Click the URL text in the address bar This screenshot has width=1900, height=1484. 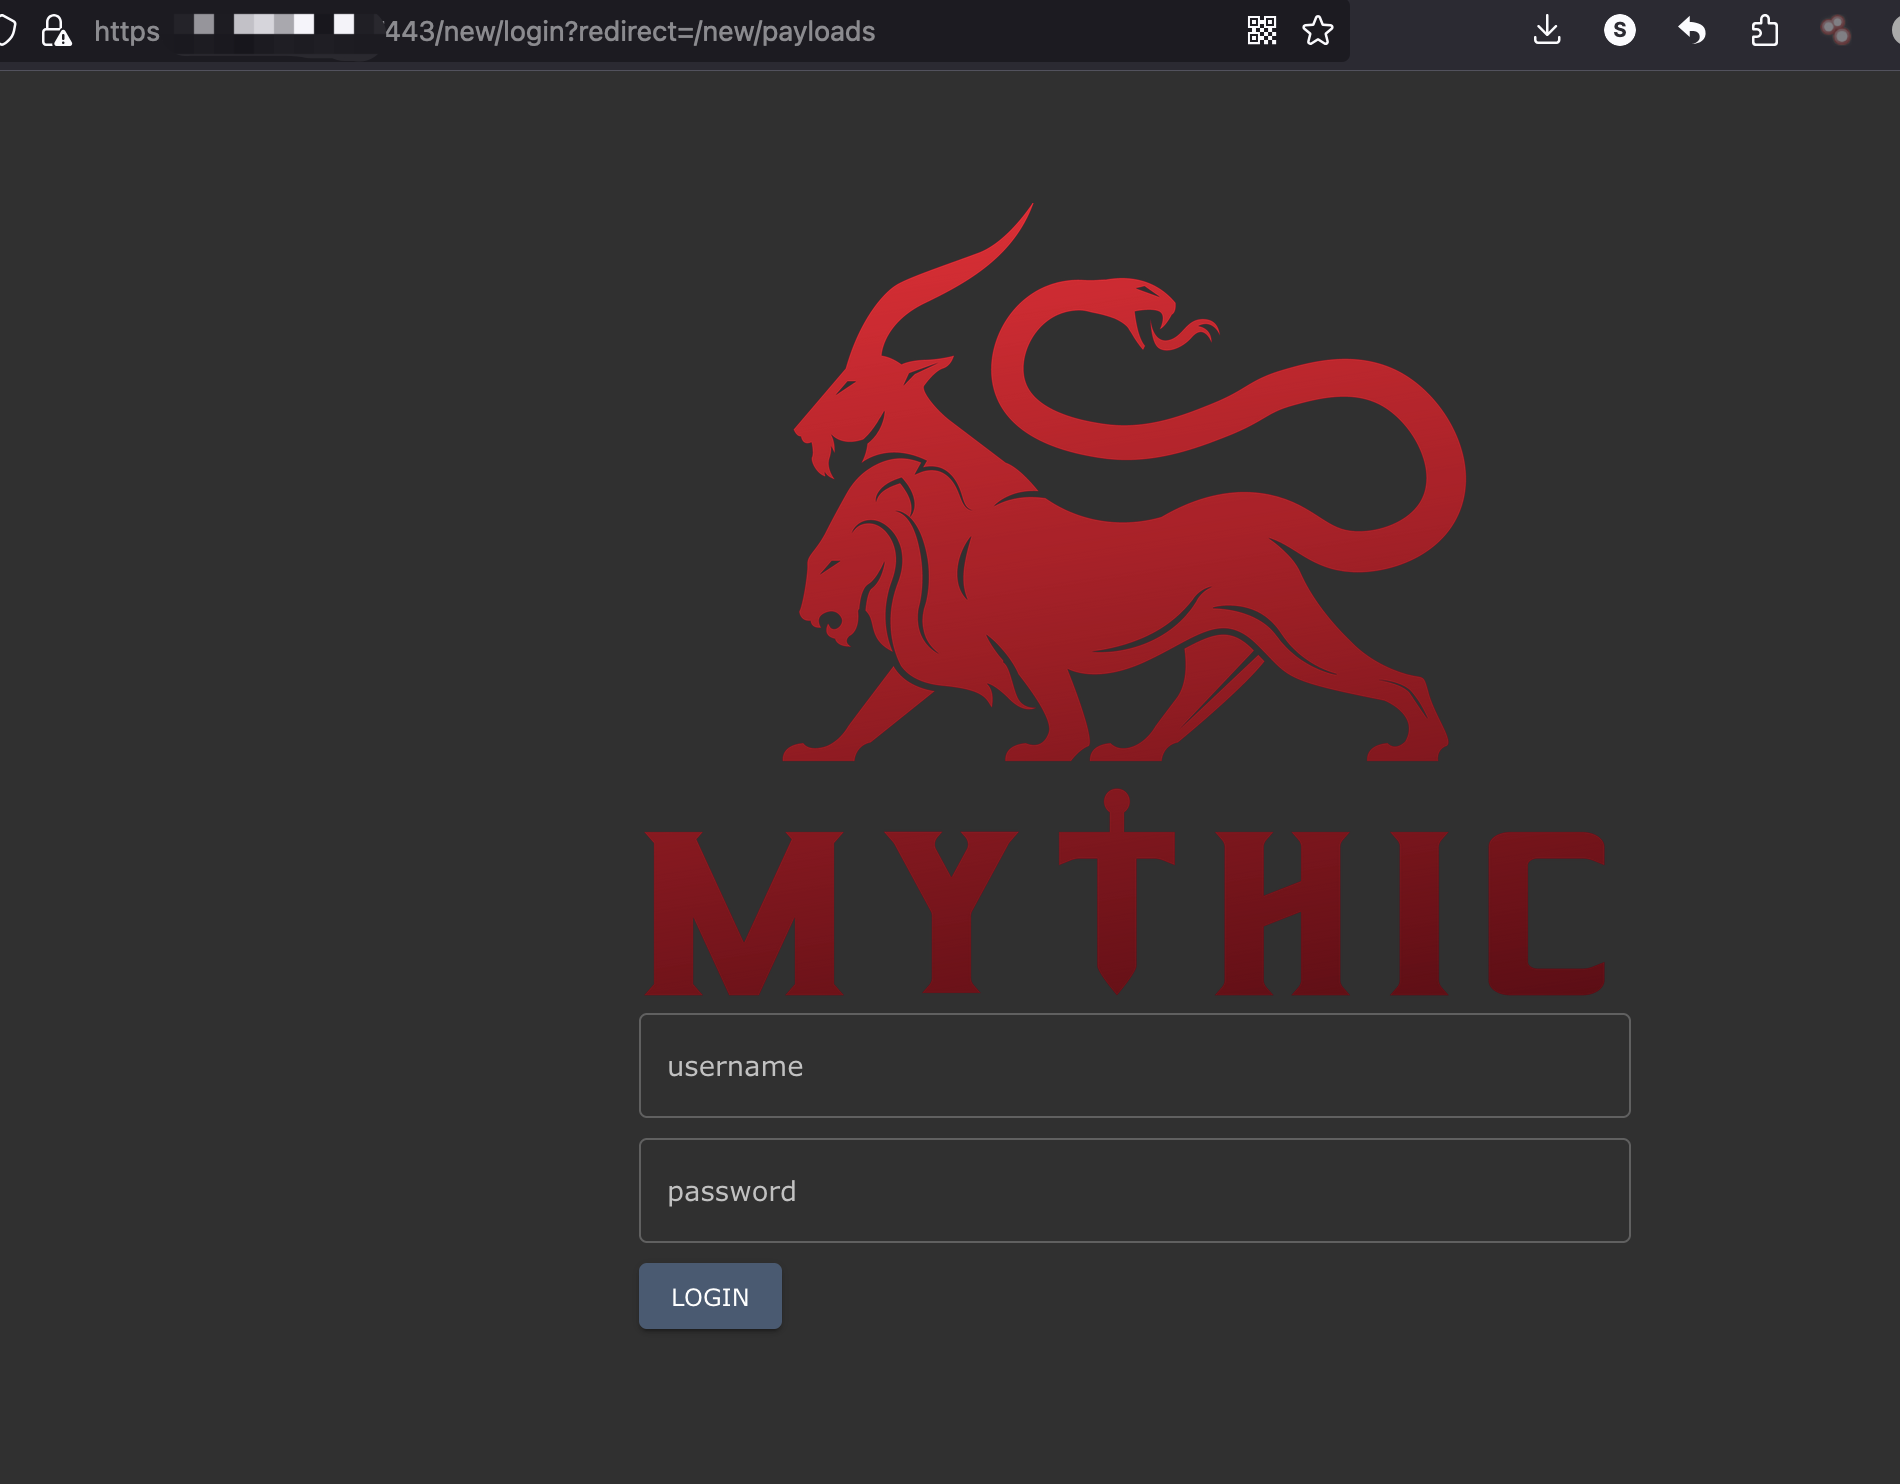pos(485,31)
